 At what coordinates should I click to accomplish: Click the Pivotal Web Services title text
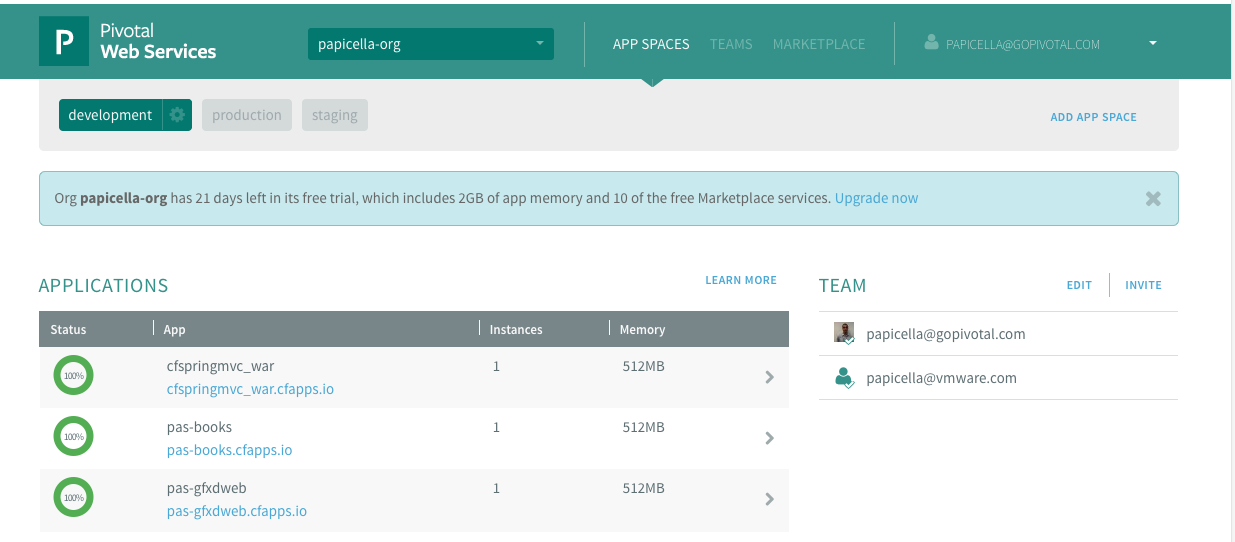point(158,42)
